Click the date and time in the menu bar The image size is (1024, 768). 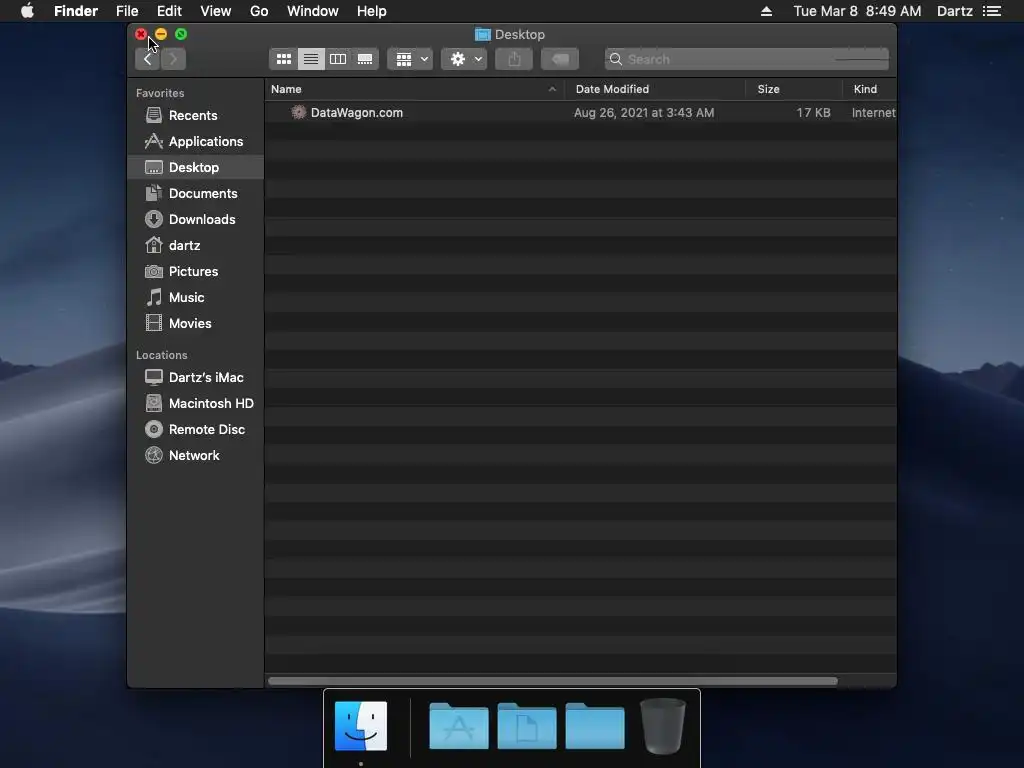pyautogui.click(x=857, y=11)
